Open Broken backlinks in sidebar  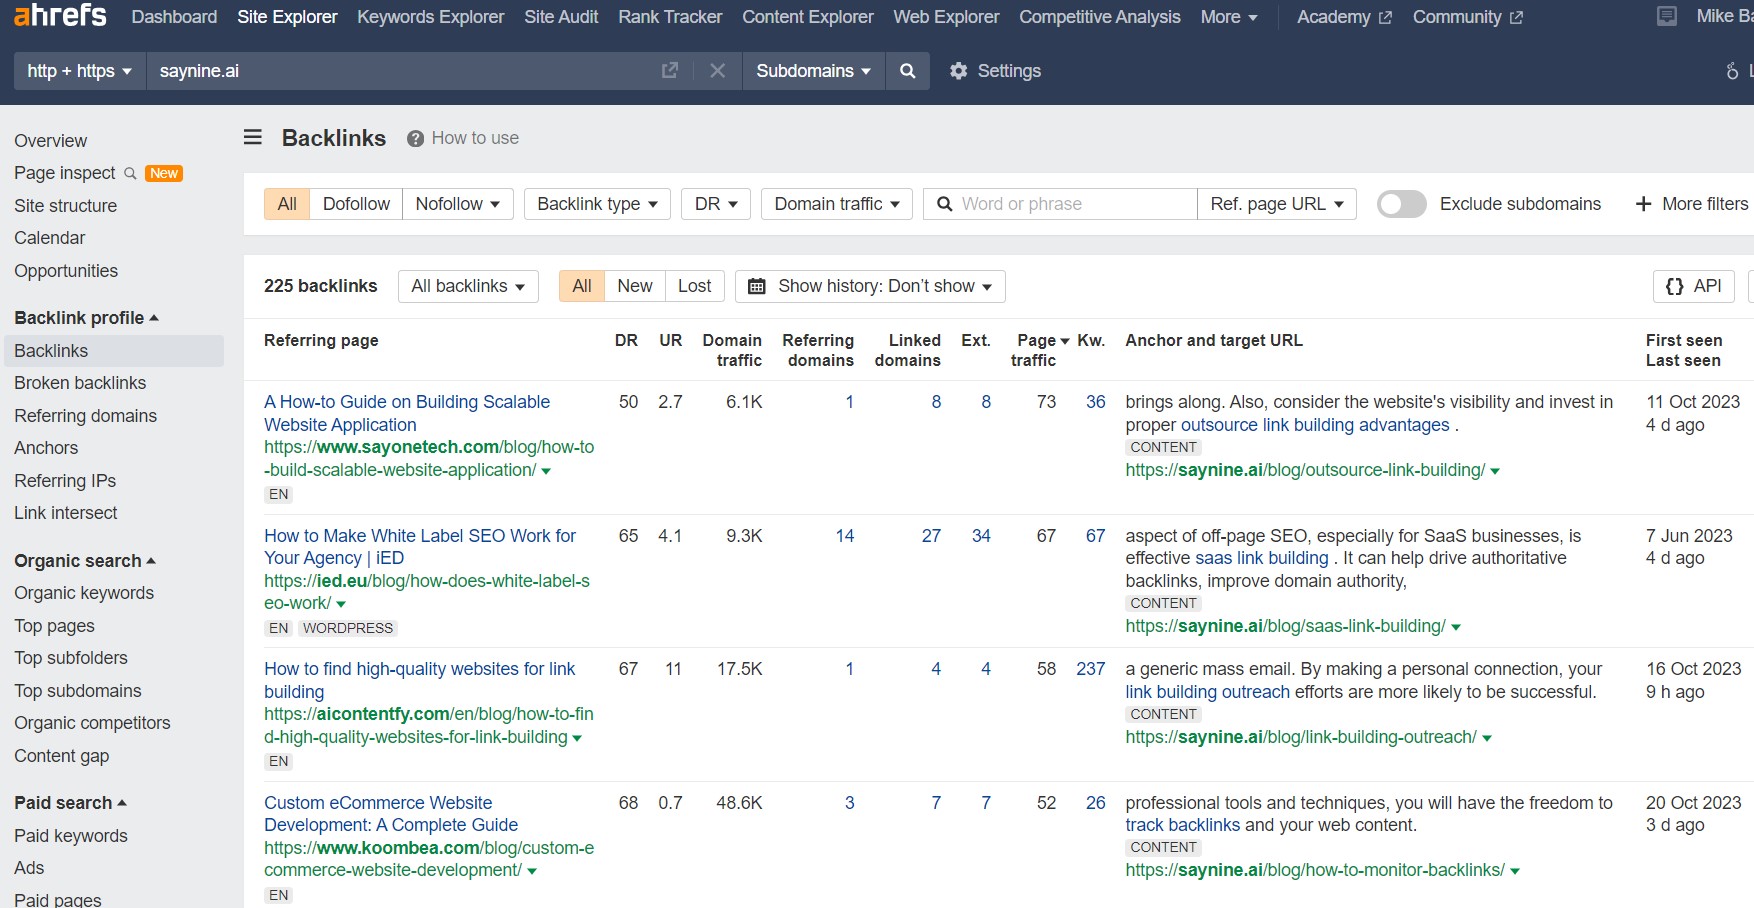click(80, 383)
